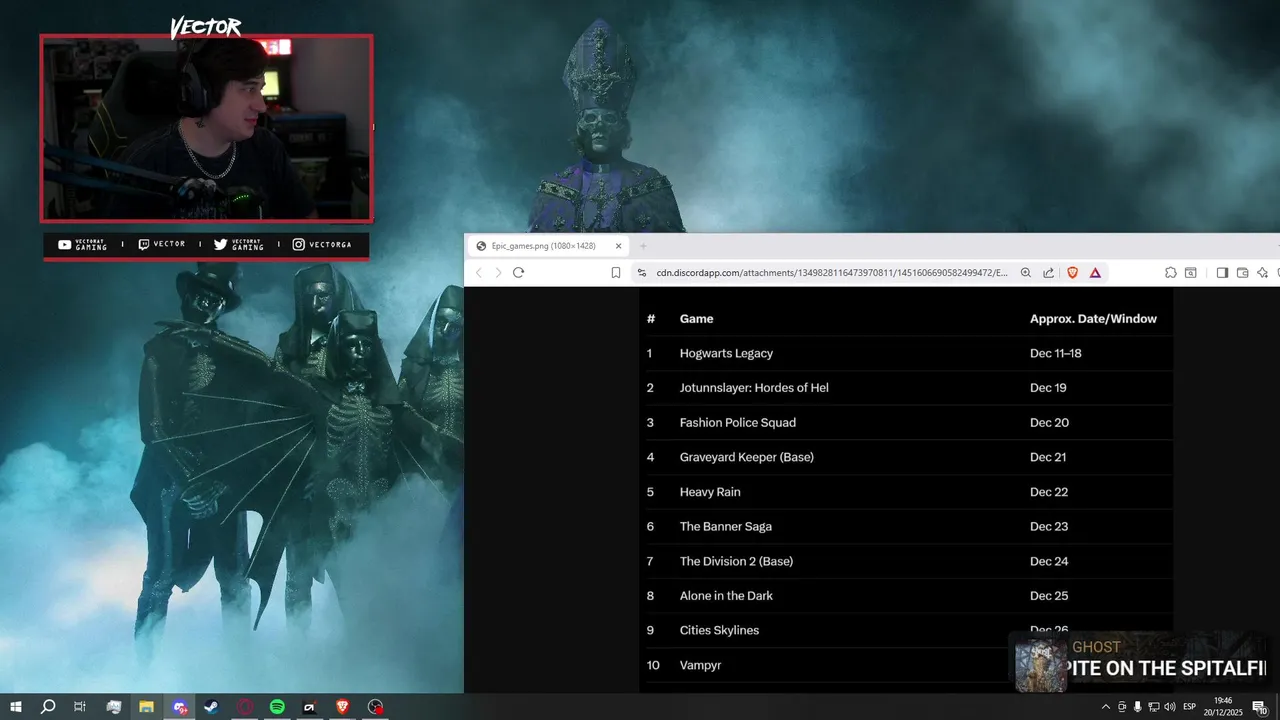Open the Windows Start menu
The width and height of the screenshot is (1280, 720).
pyautogui.click(x=15, y=707)
